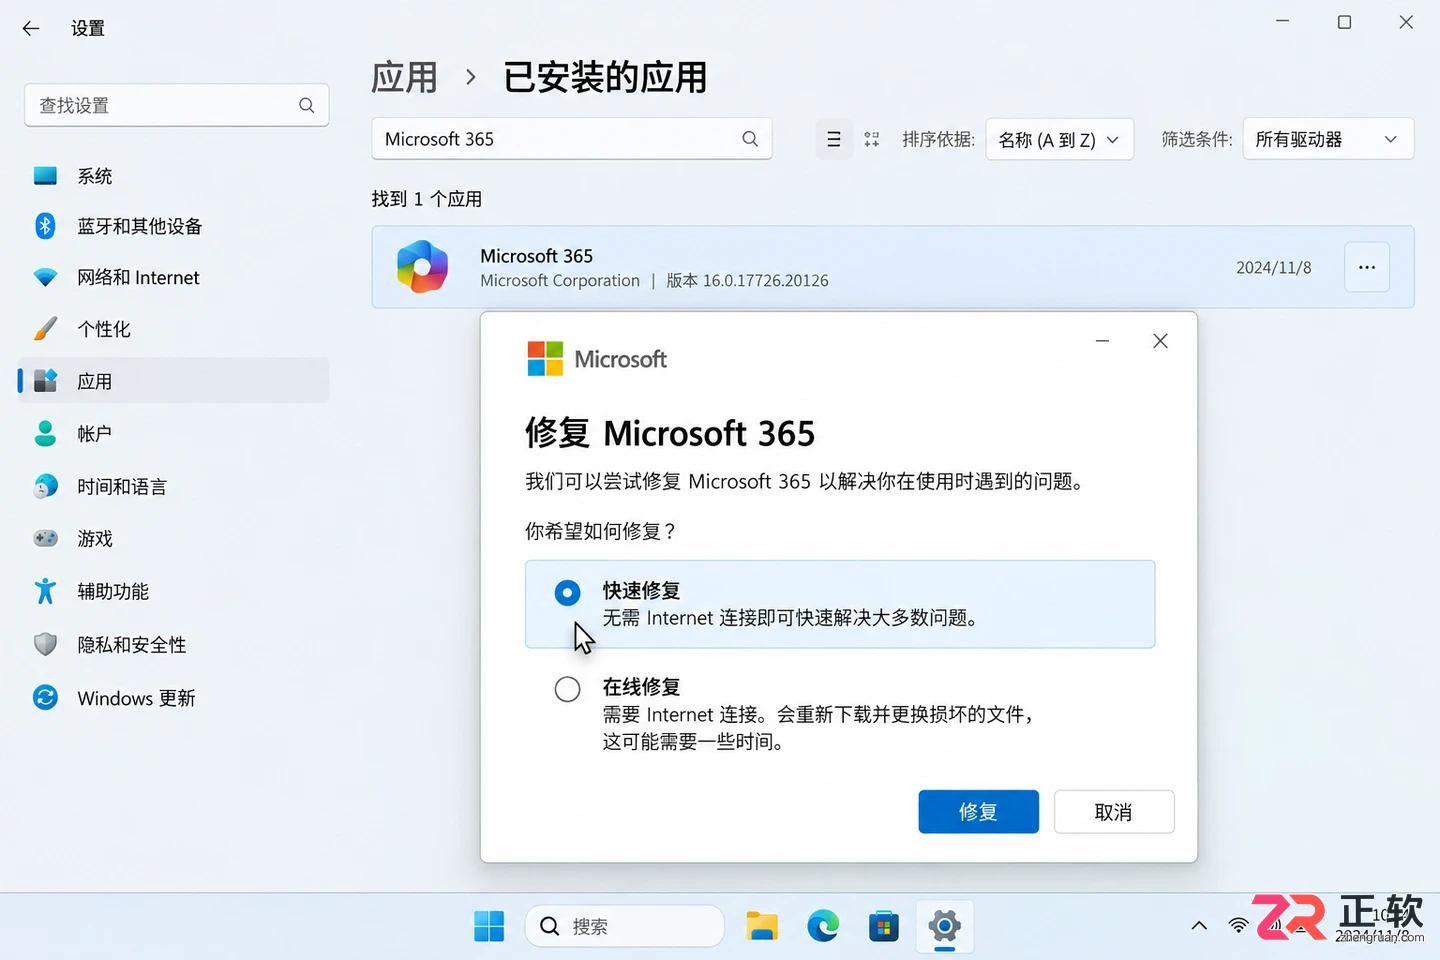Click the 帐户 person icon

(45, 433)
